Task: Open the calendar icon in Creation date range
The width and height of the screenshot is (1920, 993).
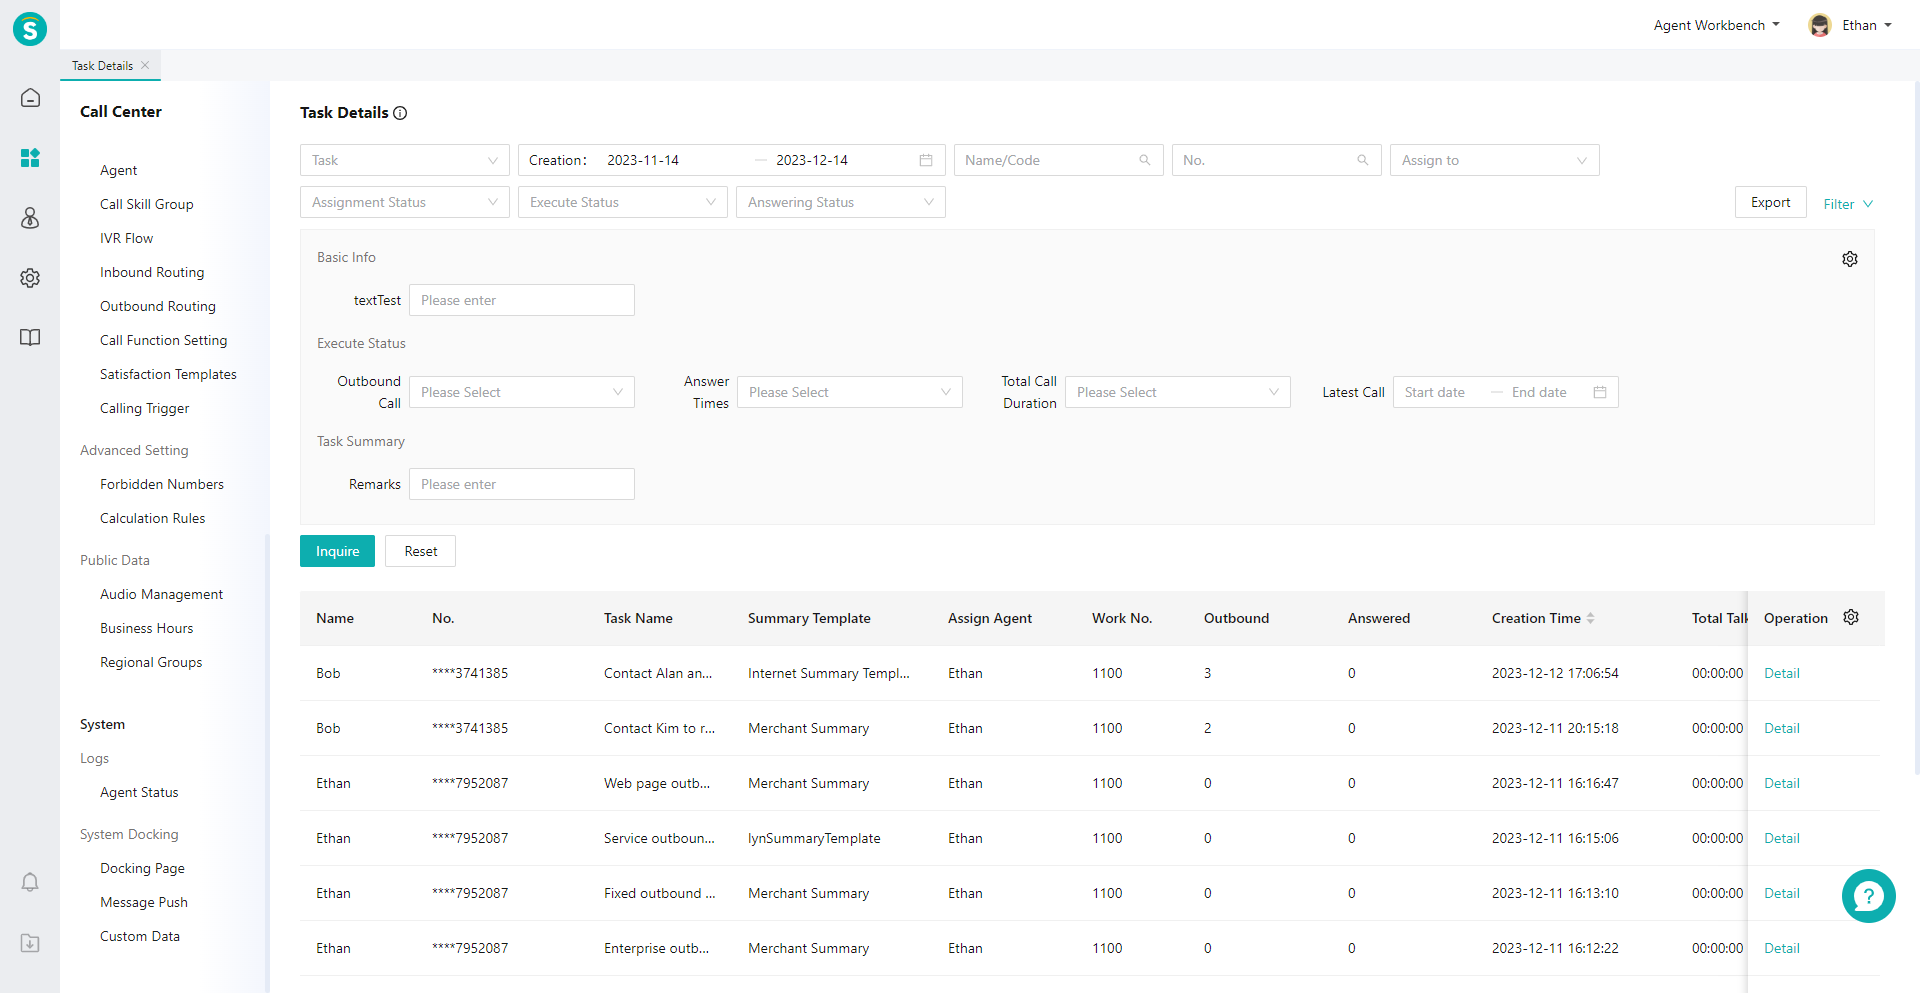Action: tap(926, 160)
